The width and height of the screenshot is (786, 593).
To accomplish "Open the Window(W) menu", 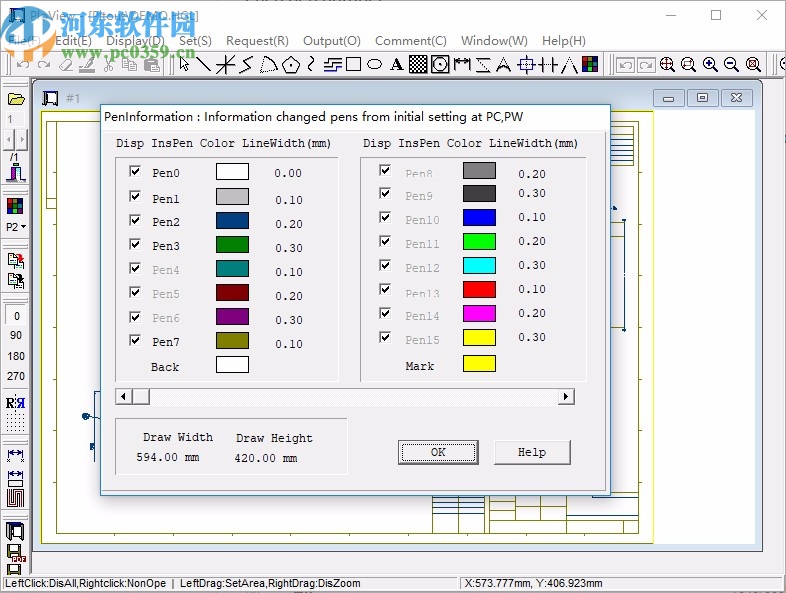I will [x=494, y=41].
